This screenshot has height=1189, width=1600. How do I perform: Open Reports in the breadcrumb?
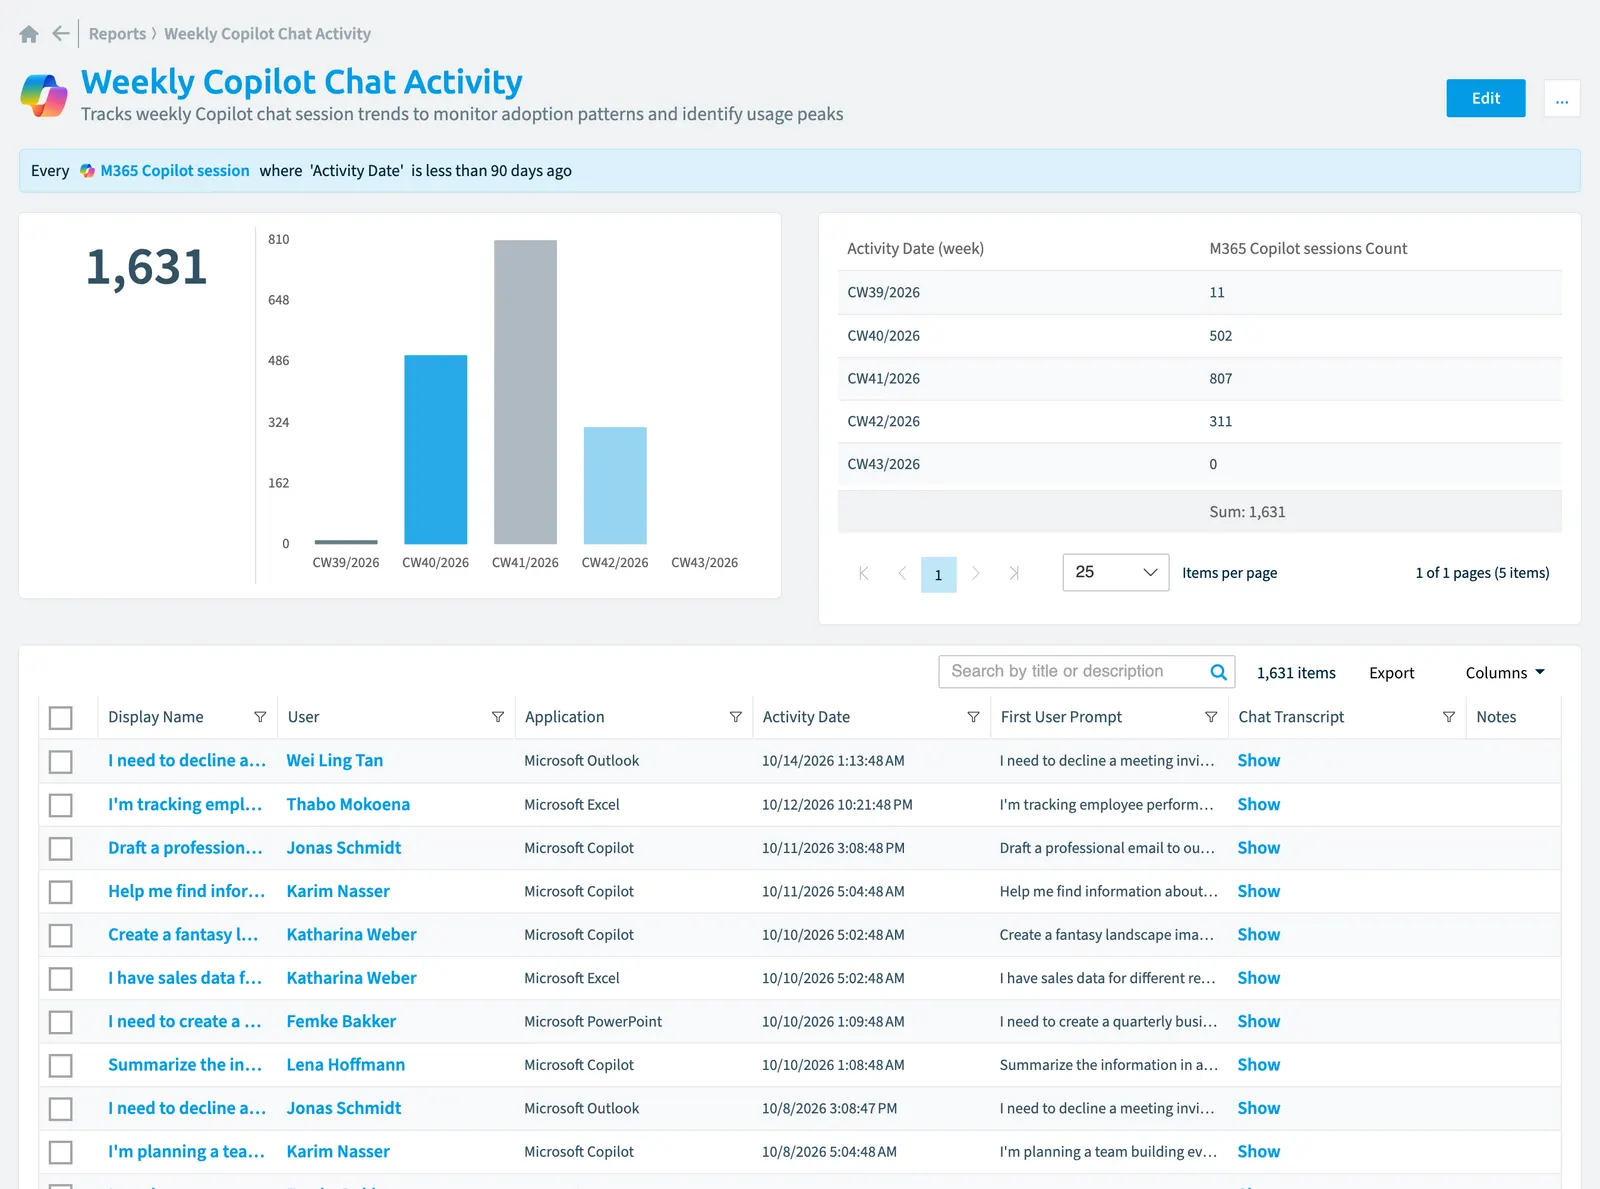coord(117,34)
